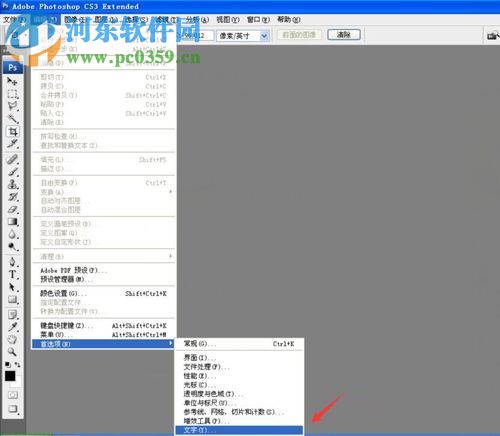Select the Move tool
500x436 pixels.
[12, 81]
